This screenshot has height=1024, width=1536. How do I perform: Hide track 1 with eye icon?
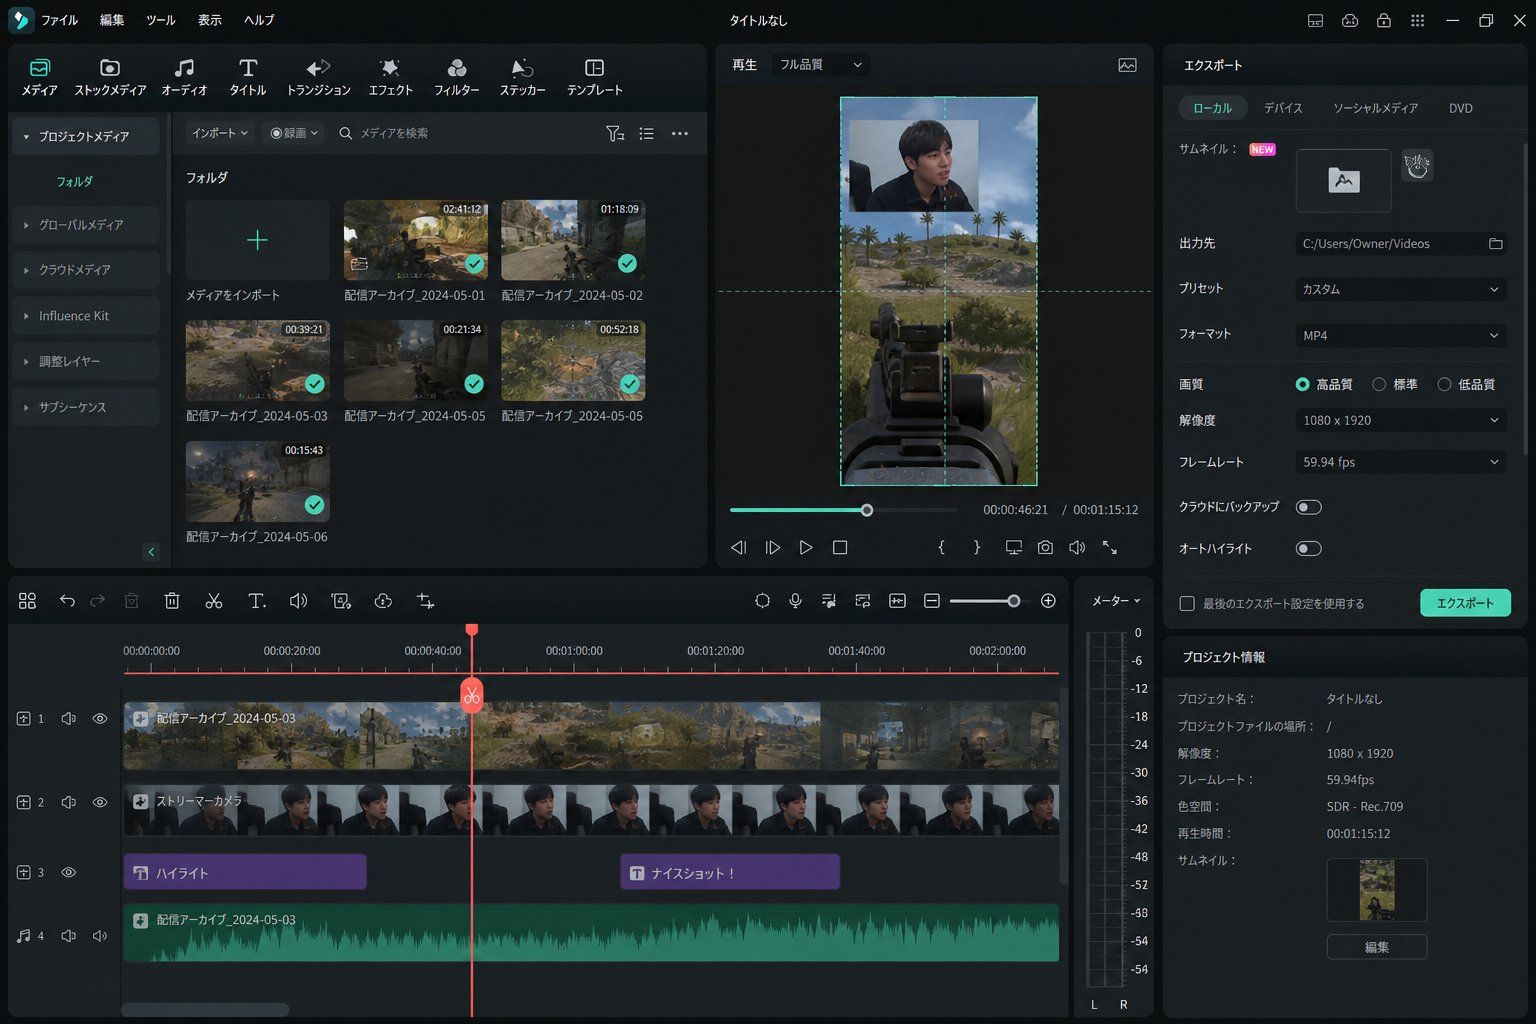[100, 718]
